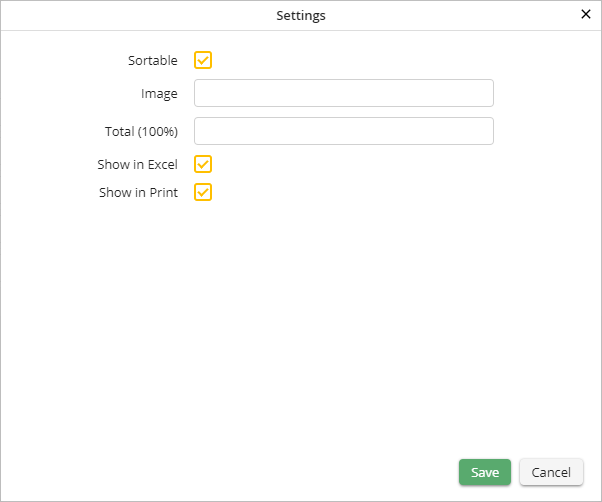Click the Settings dialog title

click(301, 16)
